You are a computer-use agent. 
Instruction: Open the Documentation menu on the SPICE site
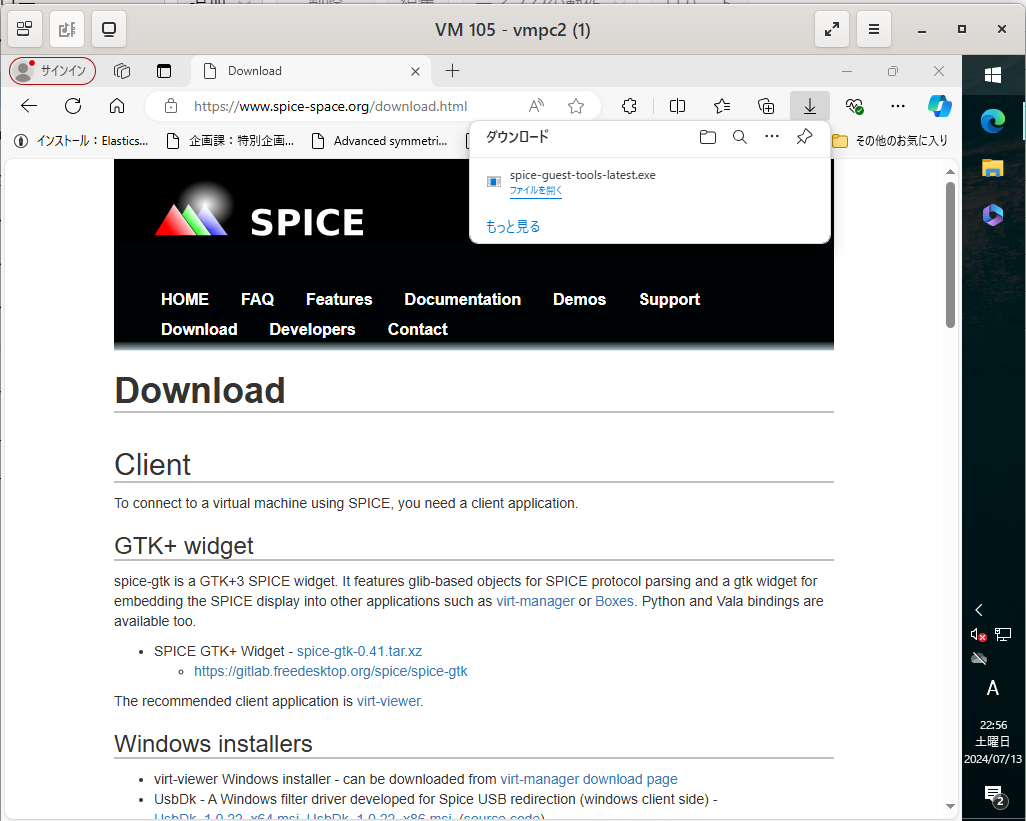tap(462, 299)
